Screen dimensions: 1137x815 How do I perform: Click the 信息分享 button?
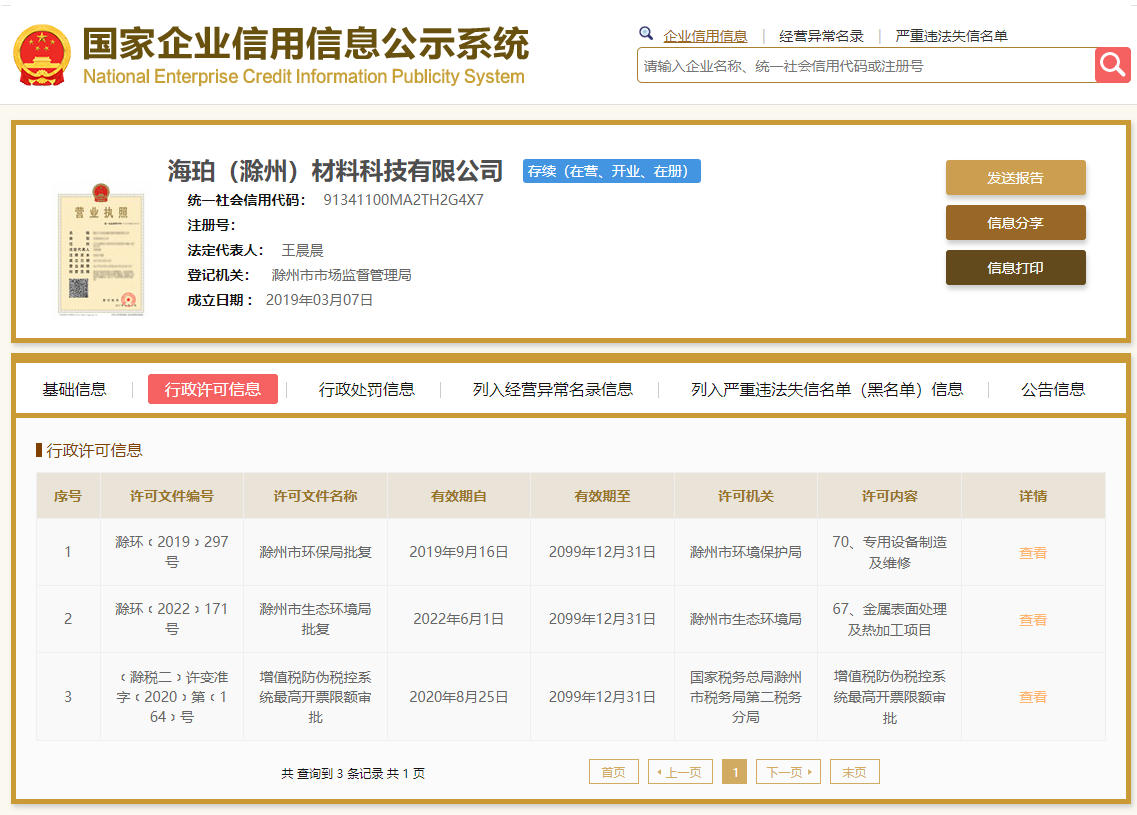click(1015, 223)
